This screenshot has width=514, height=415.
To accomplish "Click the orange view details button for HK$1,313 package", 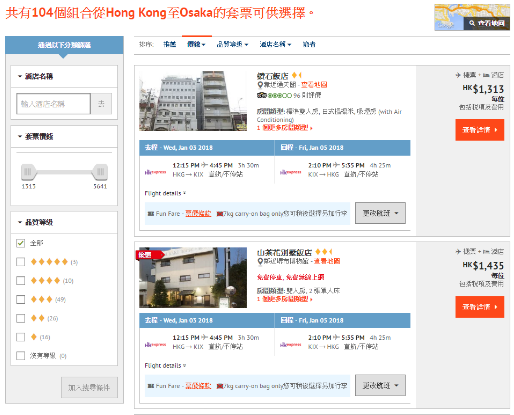I will [480, 130].
